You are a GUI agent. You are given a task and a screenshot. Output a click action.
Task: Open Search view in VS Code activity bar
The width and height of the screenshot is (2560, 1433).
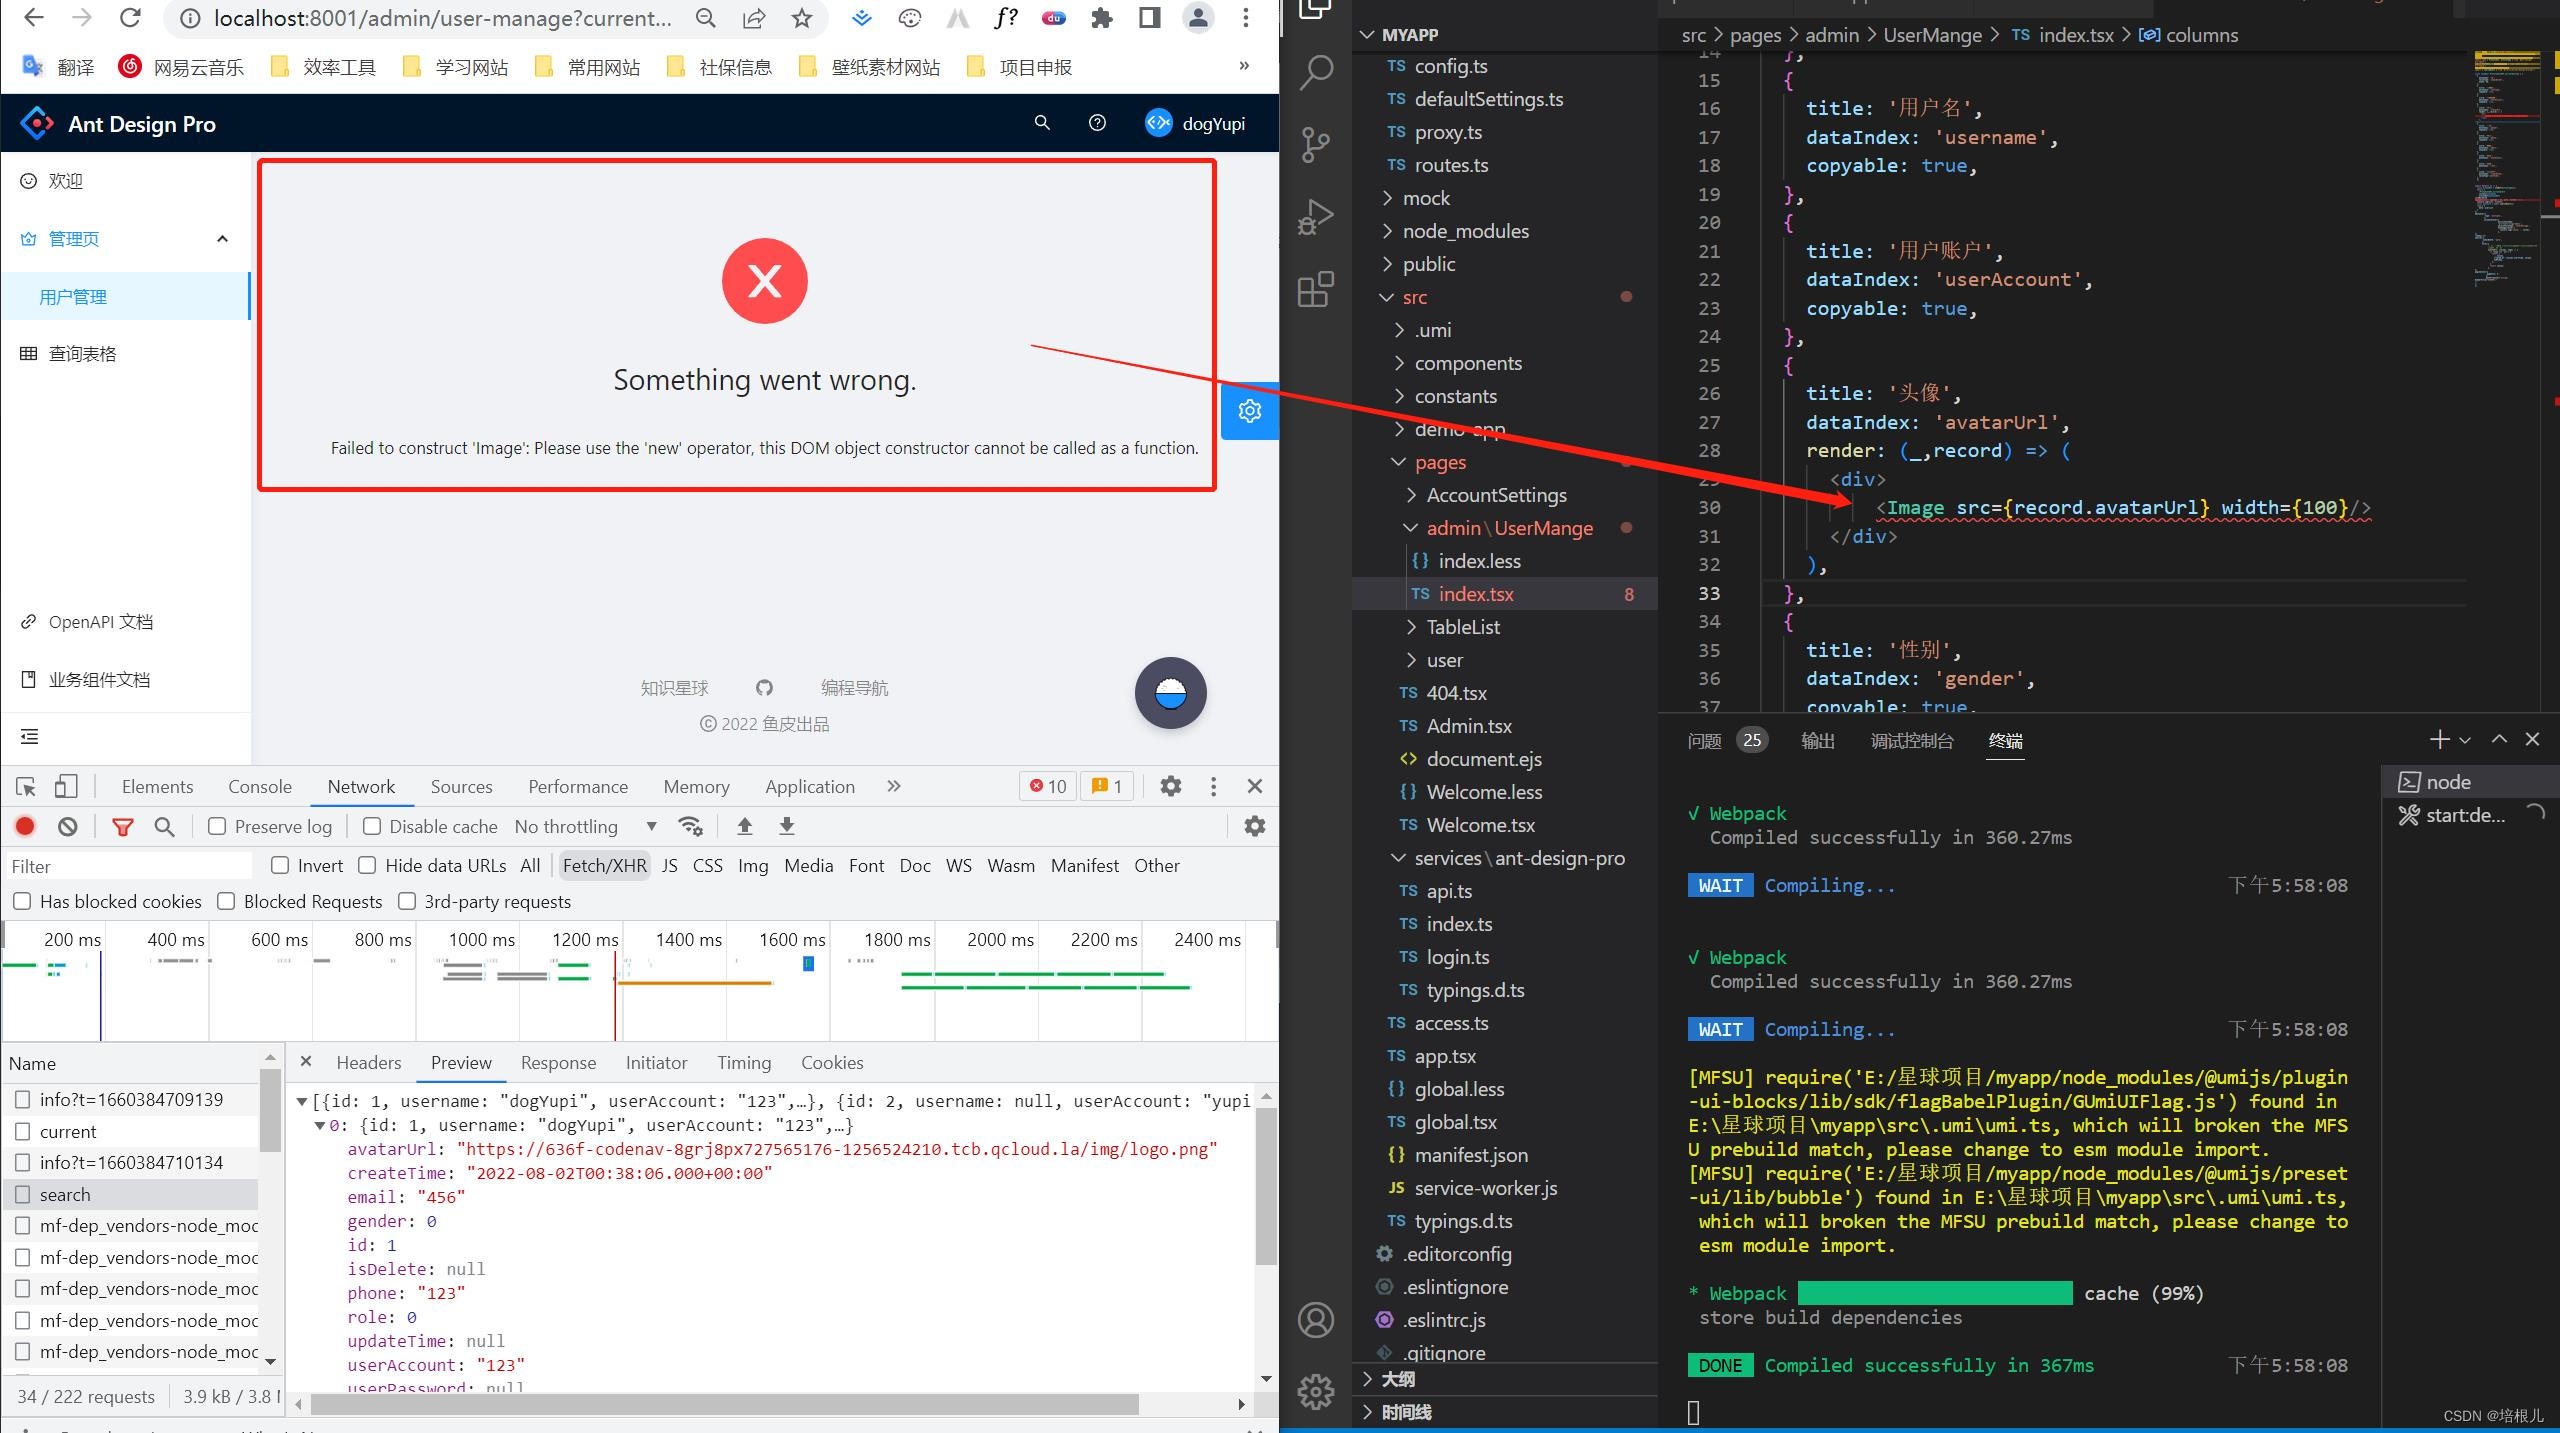click(x=1315, y=73)
